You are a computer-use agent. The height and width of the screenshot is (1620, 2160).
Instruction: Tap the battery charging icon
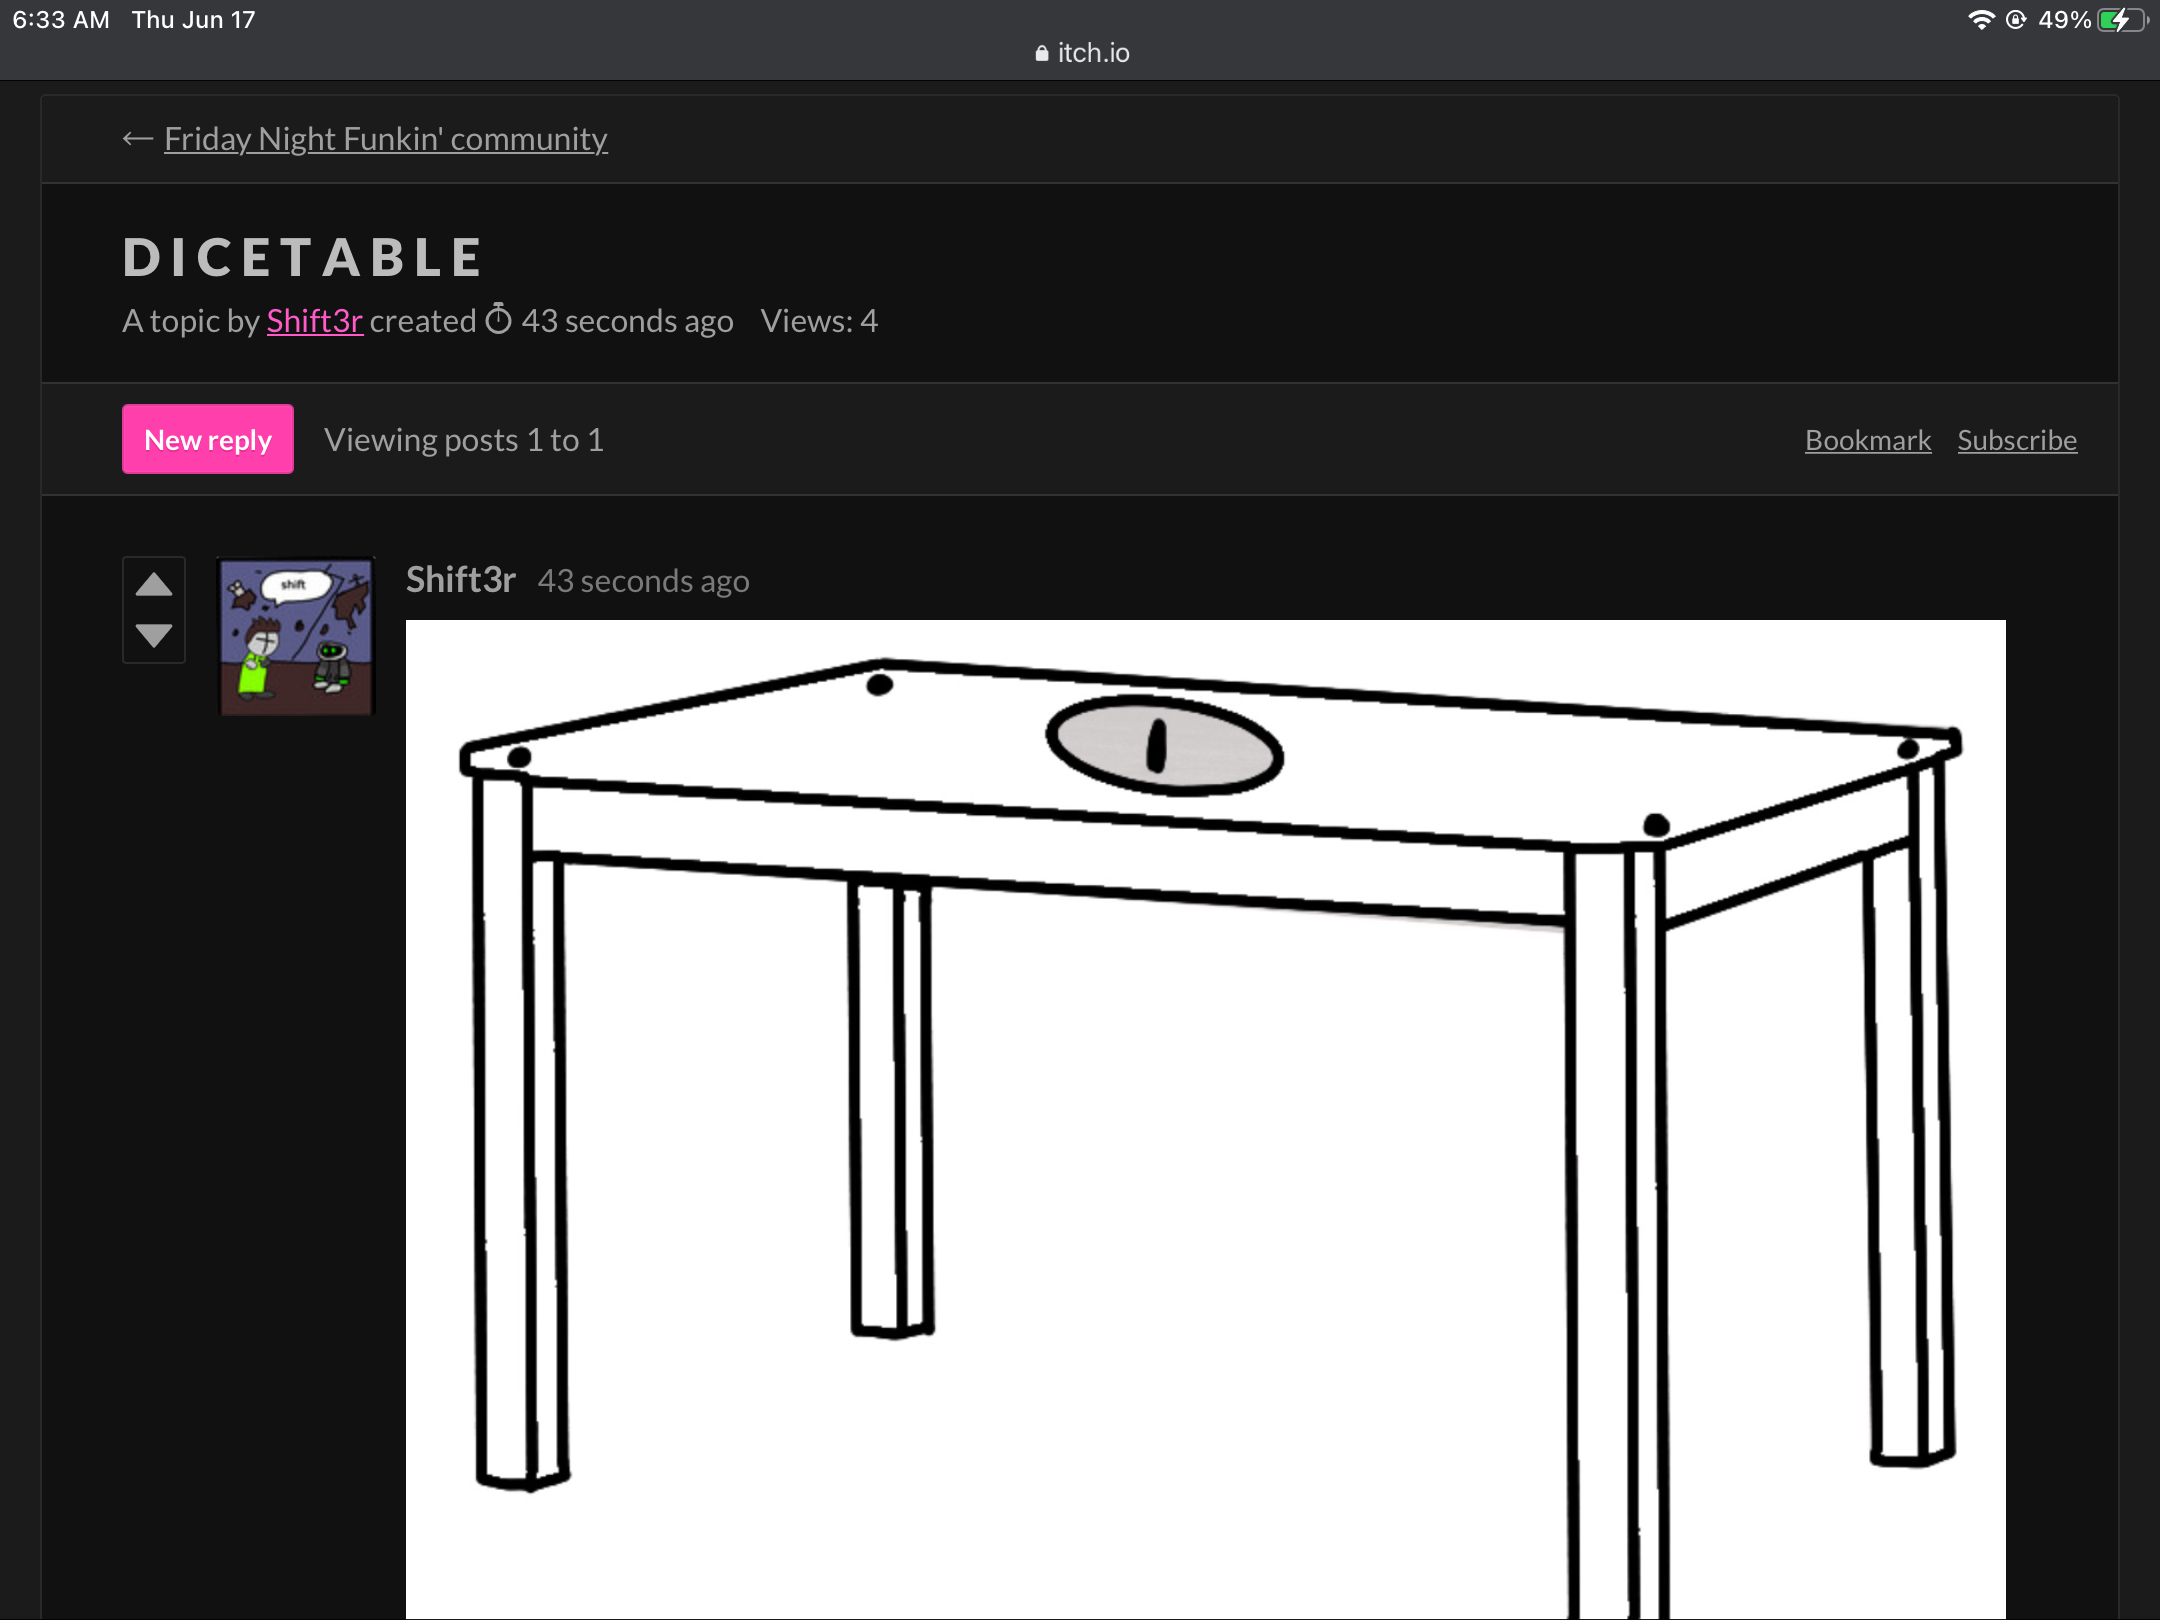coord(2122,20)
